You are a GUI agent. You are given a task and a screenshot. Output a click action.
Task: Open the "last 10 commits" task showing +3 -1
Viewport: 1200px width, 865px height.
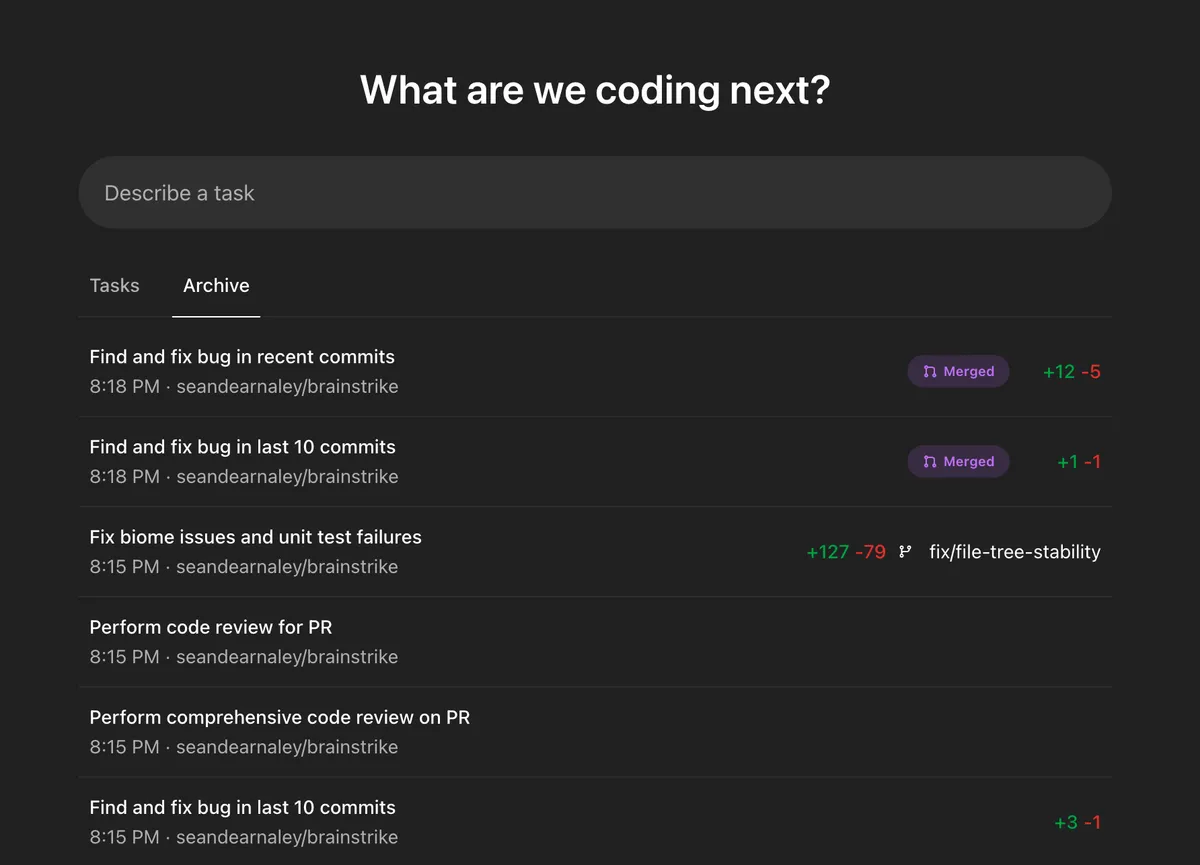click(242, 807)
